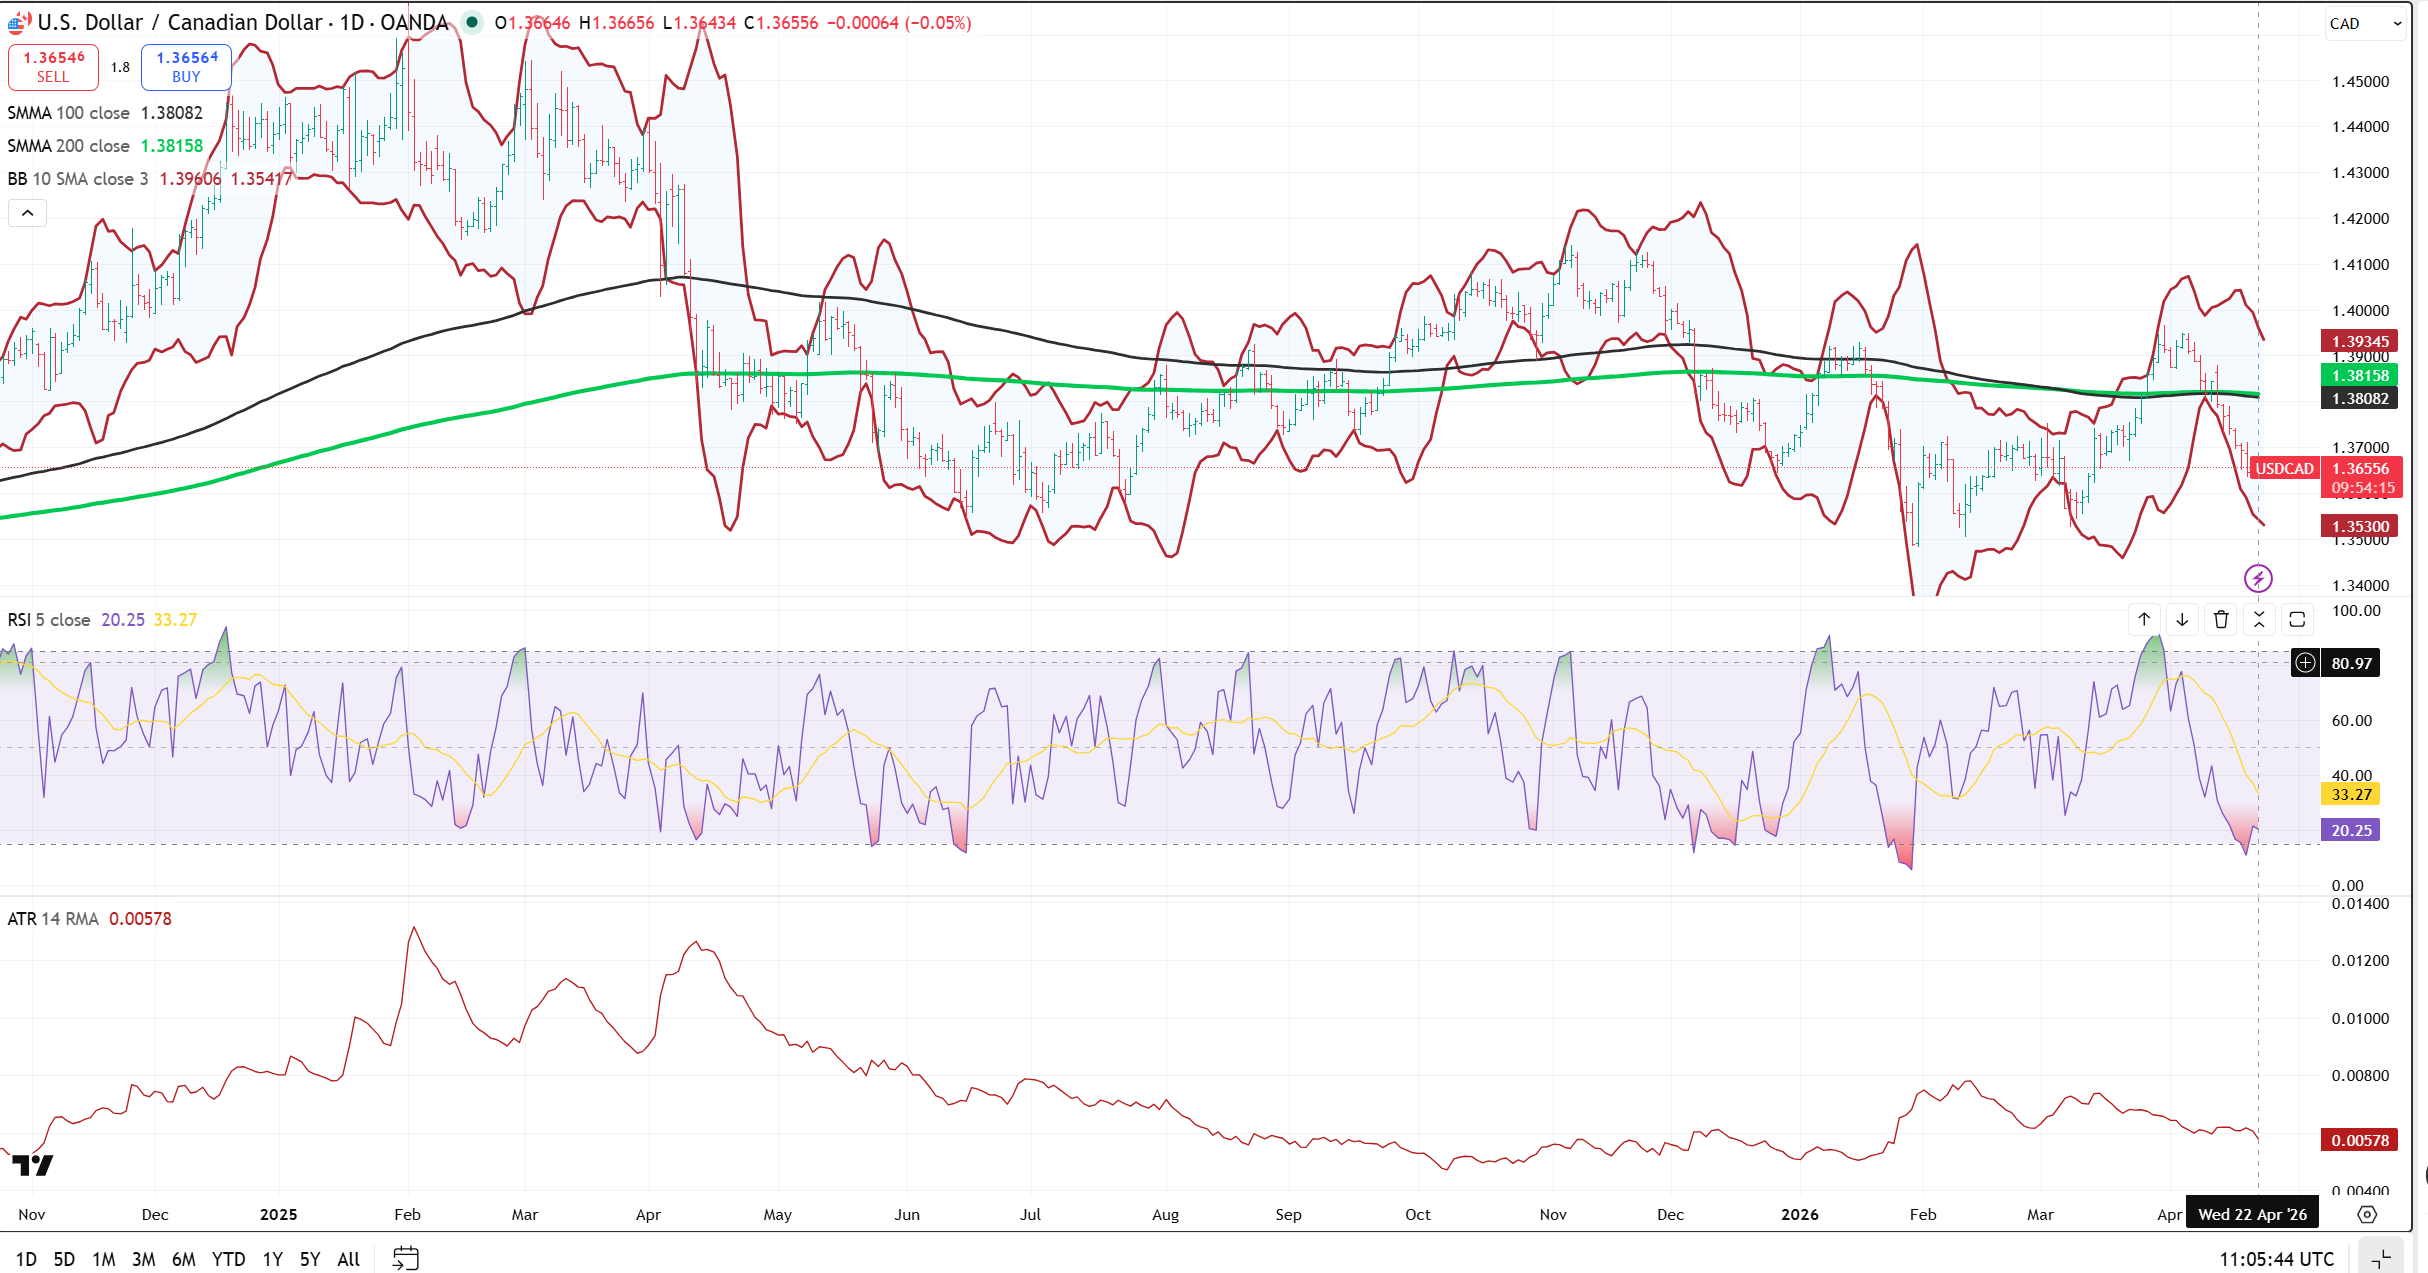2428x1273 pixels.
Task: Switch to the 3M date range
Action: [143, 1259]
